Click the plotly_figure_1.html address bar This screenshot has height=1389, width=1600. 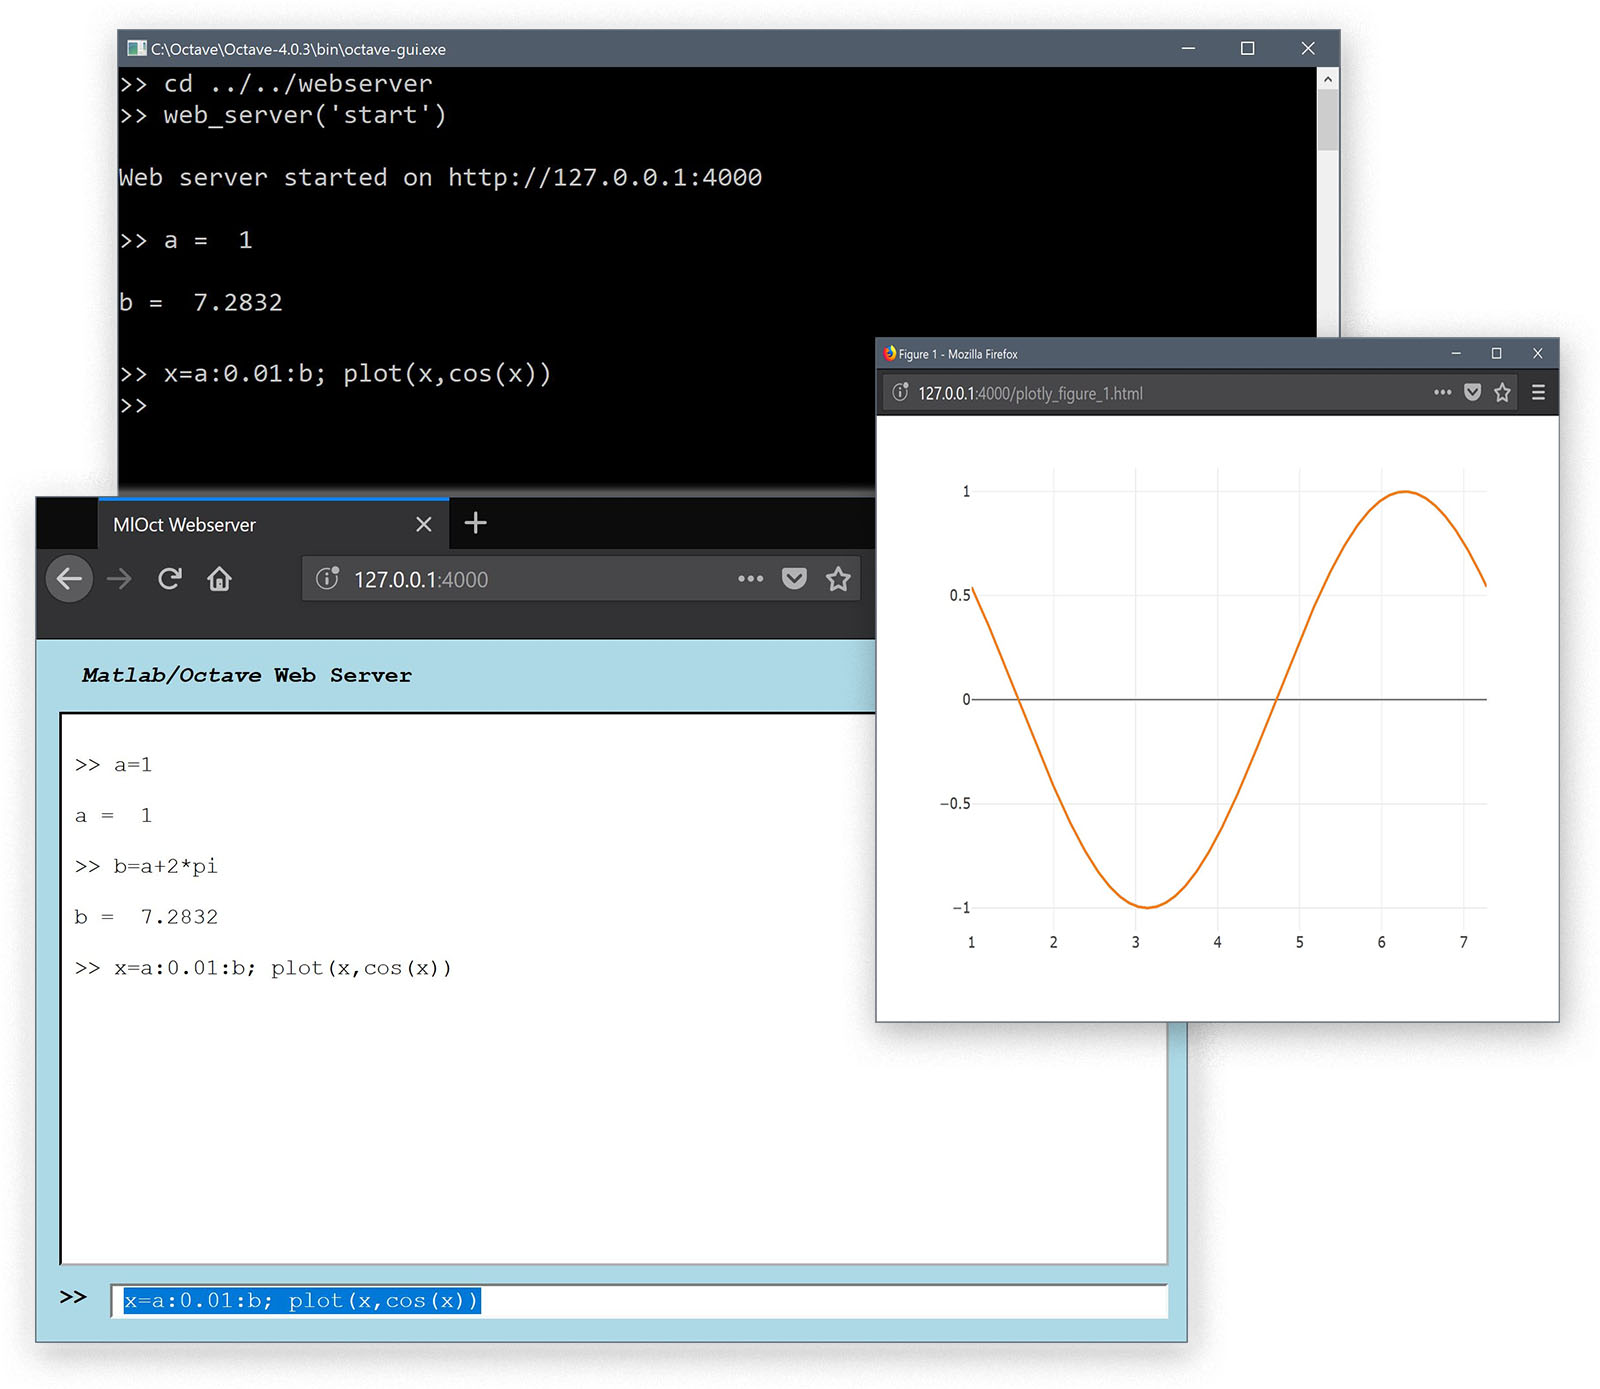point(1199,393)
